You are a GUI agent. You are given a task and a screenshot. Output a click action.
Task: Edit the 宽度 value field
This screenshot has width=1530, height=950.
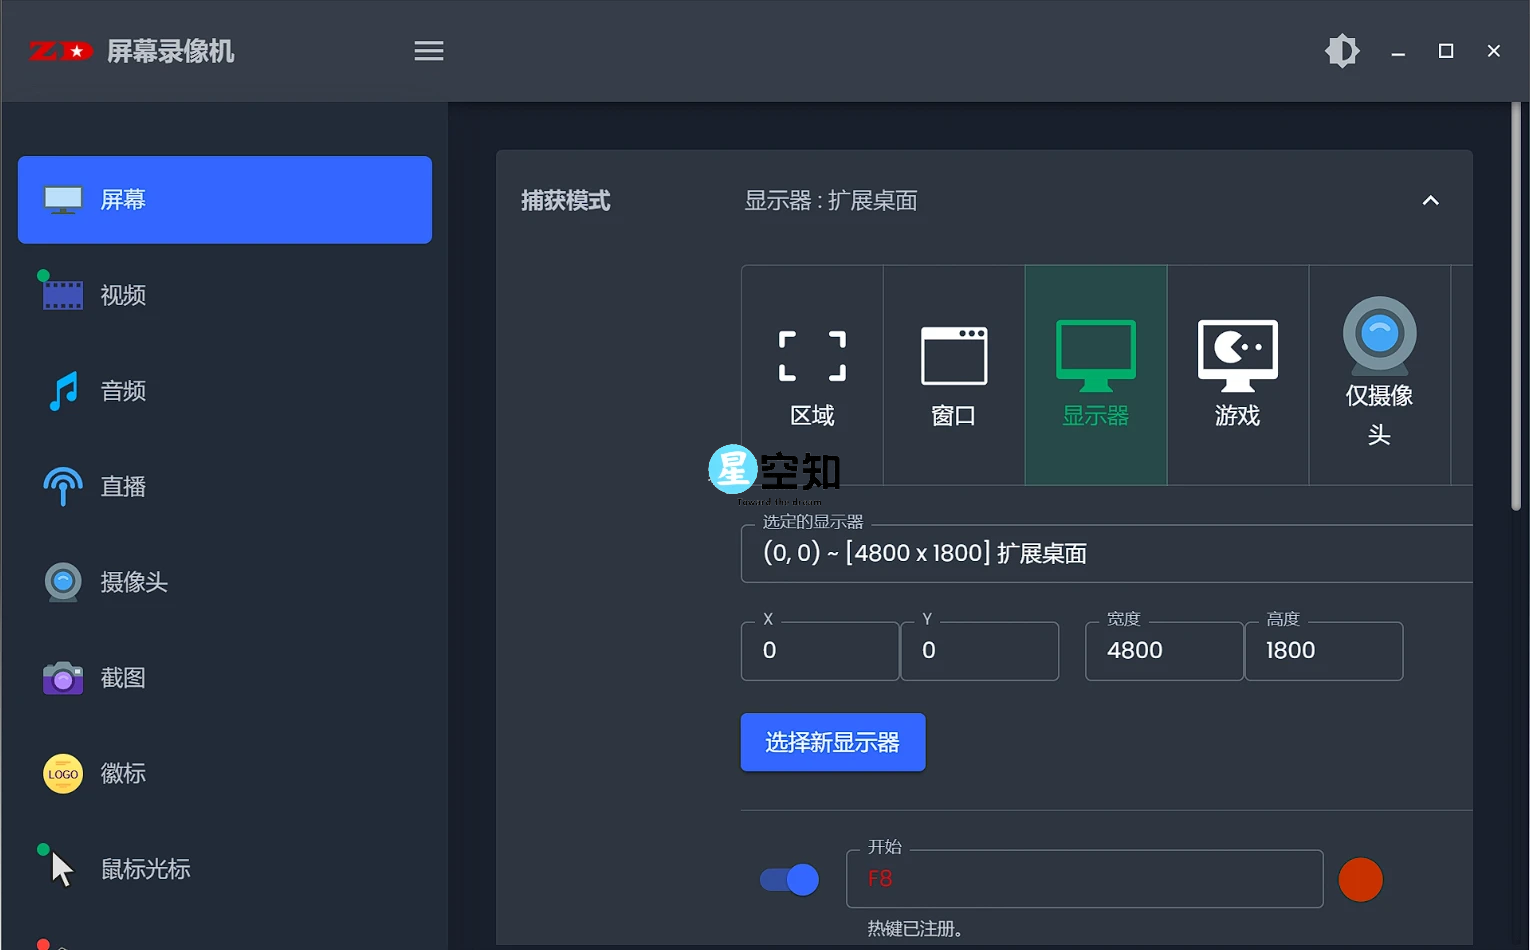pos(1163,650)
